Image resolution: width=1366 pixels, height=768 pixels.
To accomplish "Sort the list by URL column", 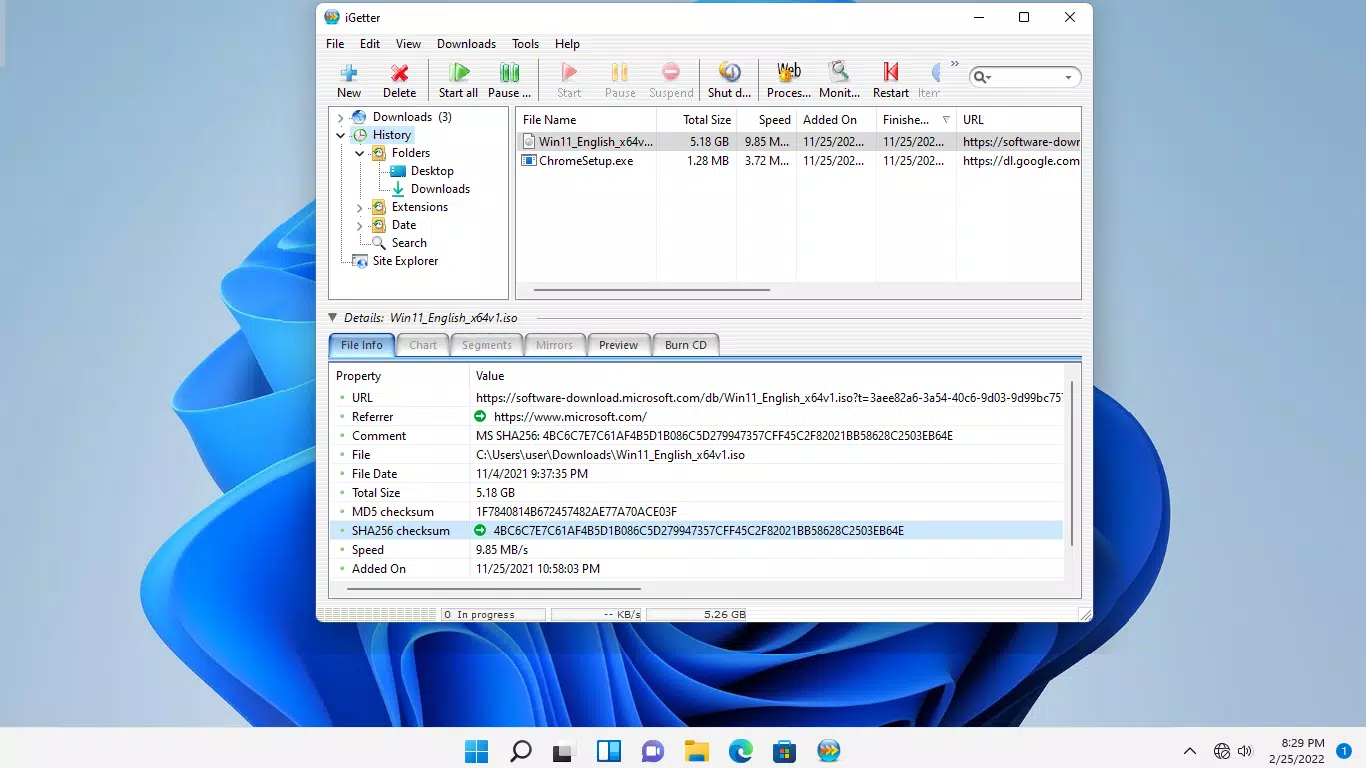I will pyautogui.click(x=1018, y=120).
